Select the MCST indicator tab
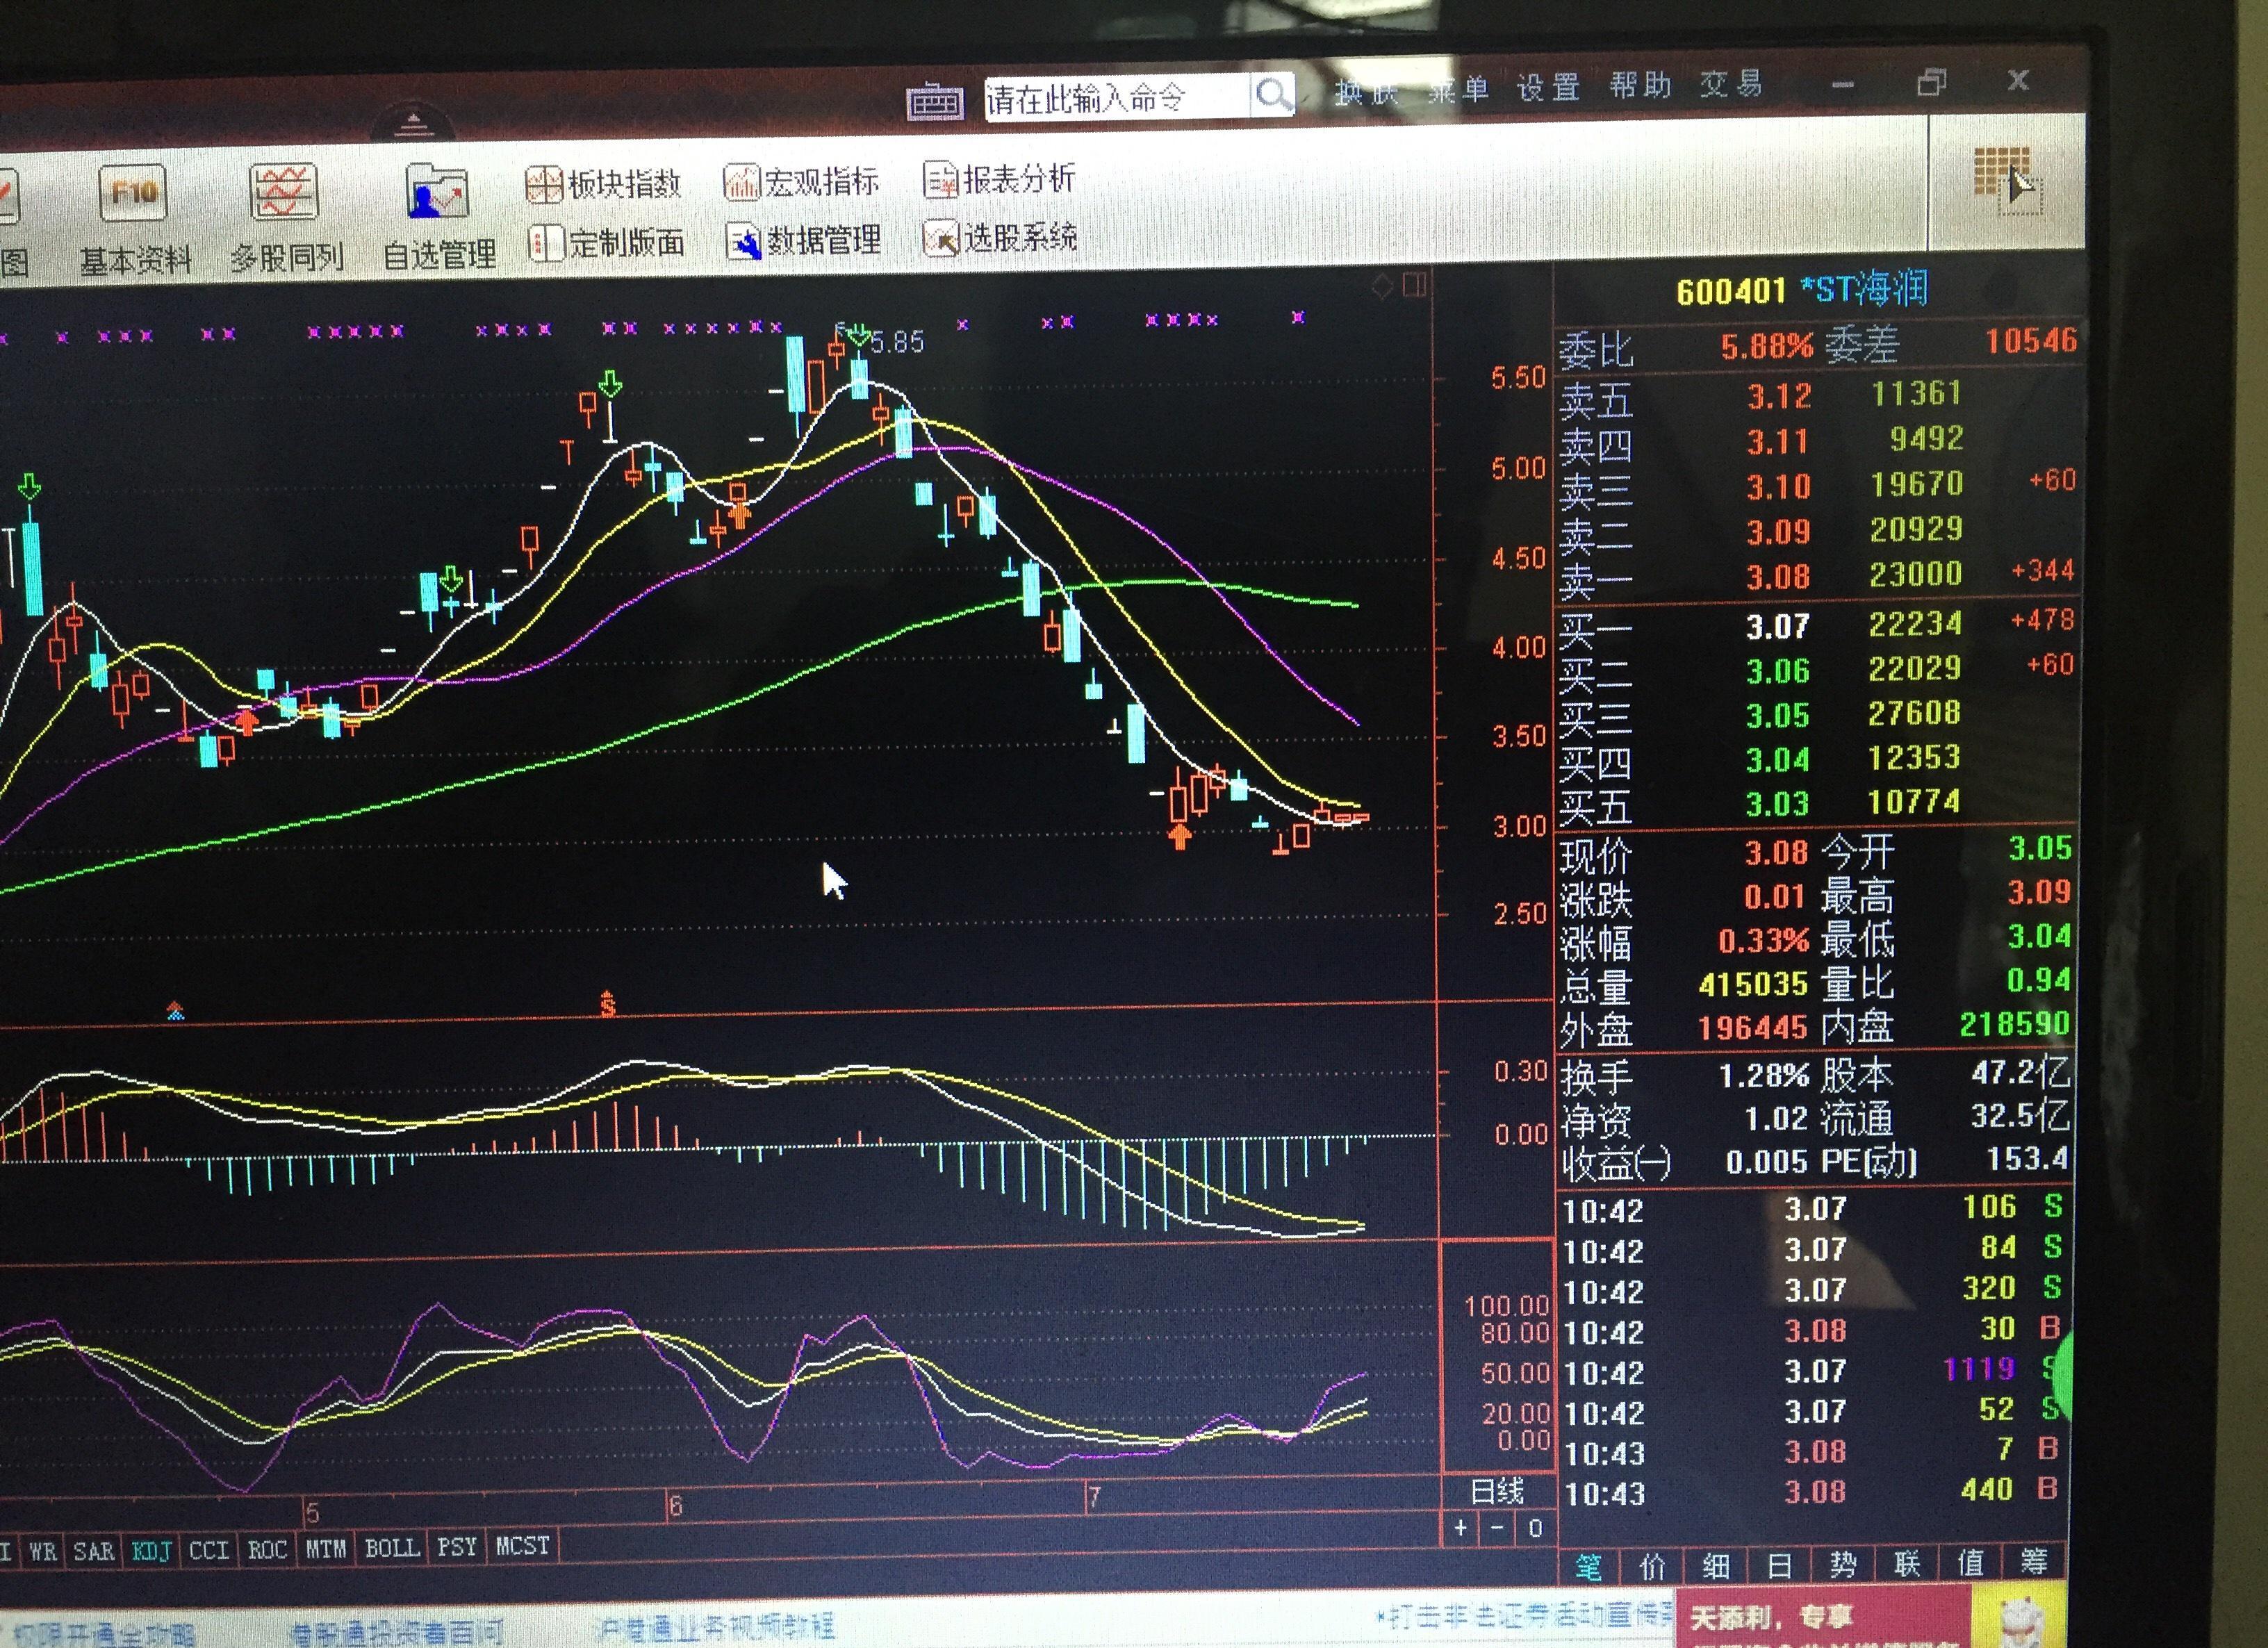The width and height of the screenshot is (2268, 1648). [x=523, y=1546]
